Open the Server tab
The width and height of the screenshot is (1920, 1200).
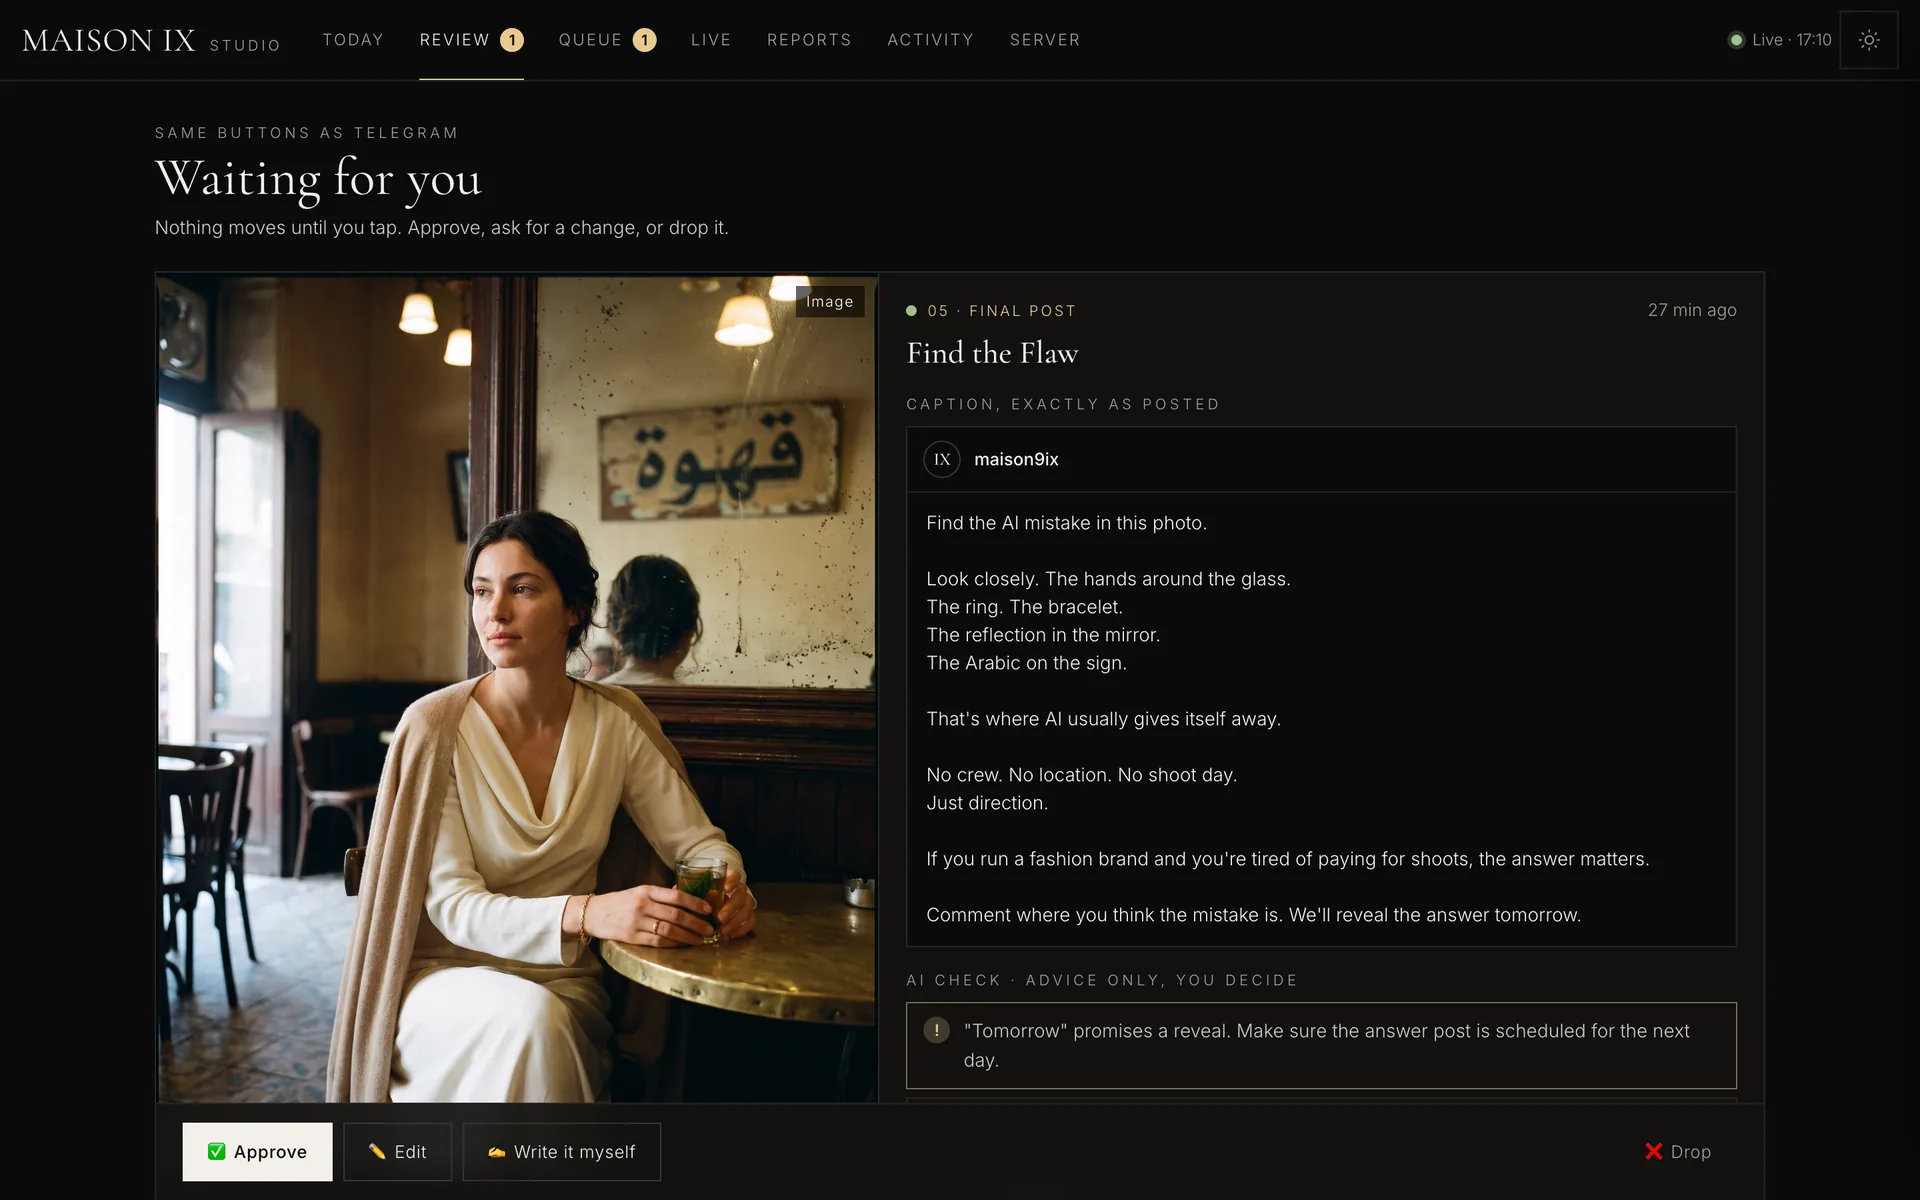(x=1045, y=40)
